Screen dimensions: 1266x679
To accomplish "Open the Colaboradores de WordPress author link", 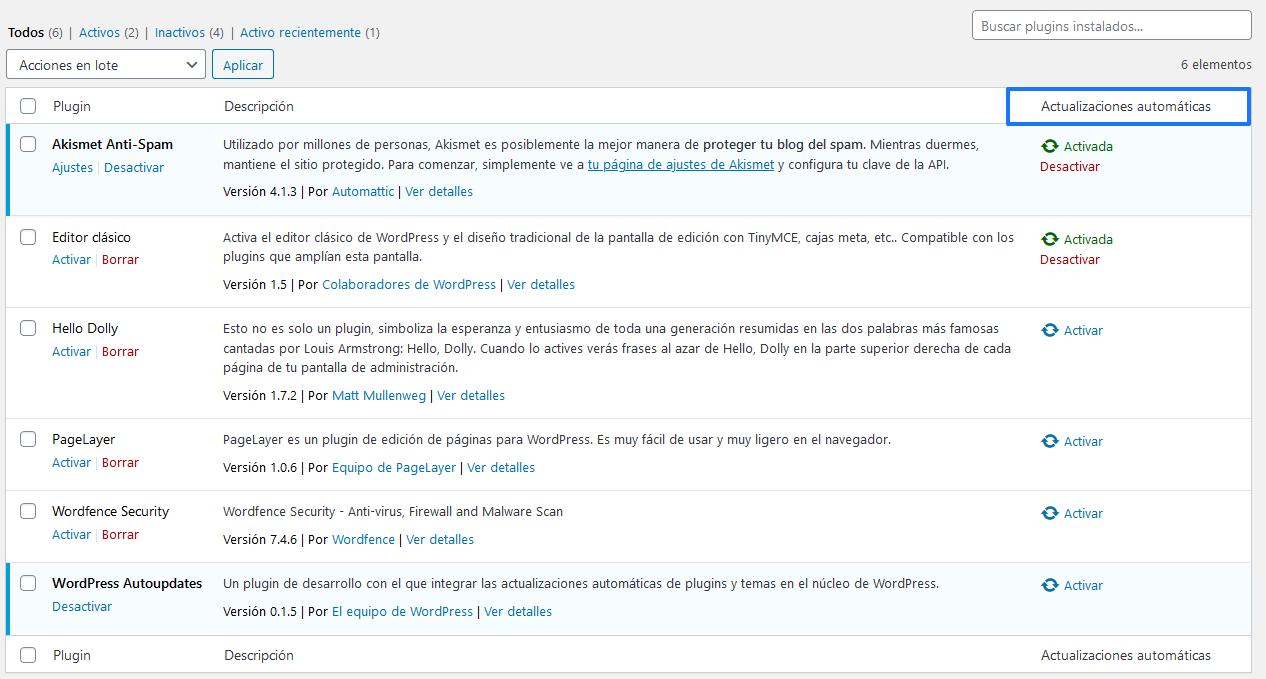I will [409, 284].
